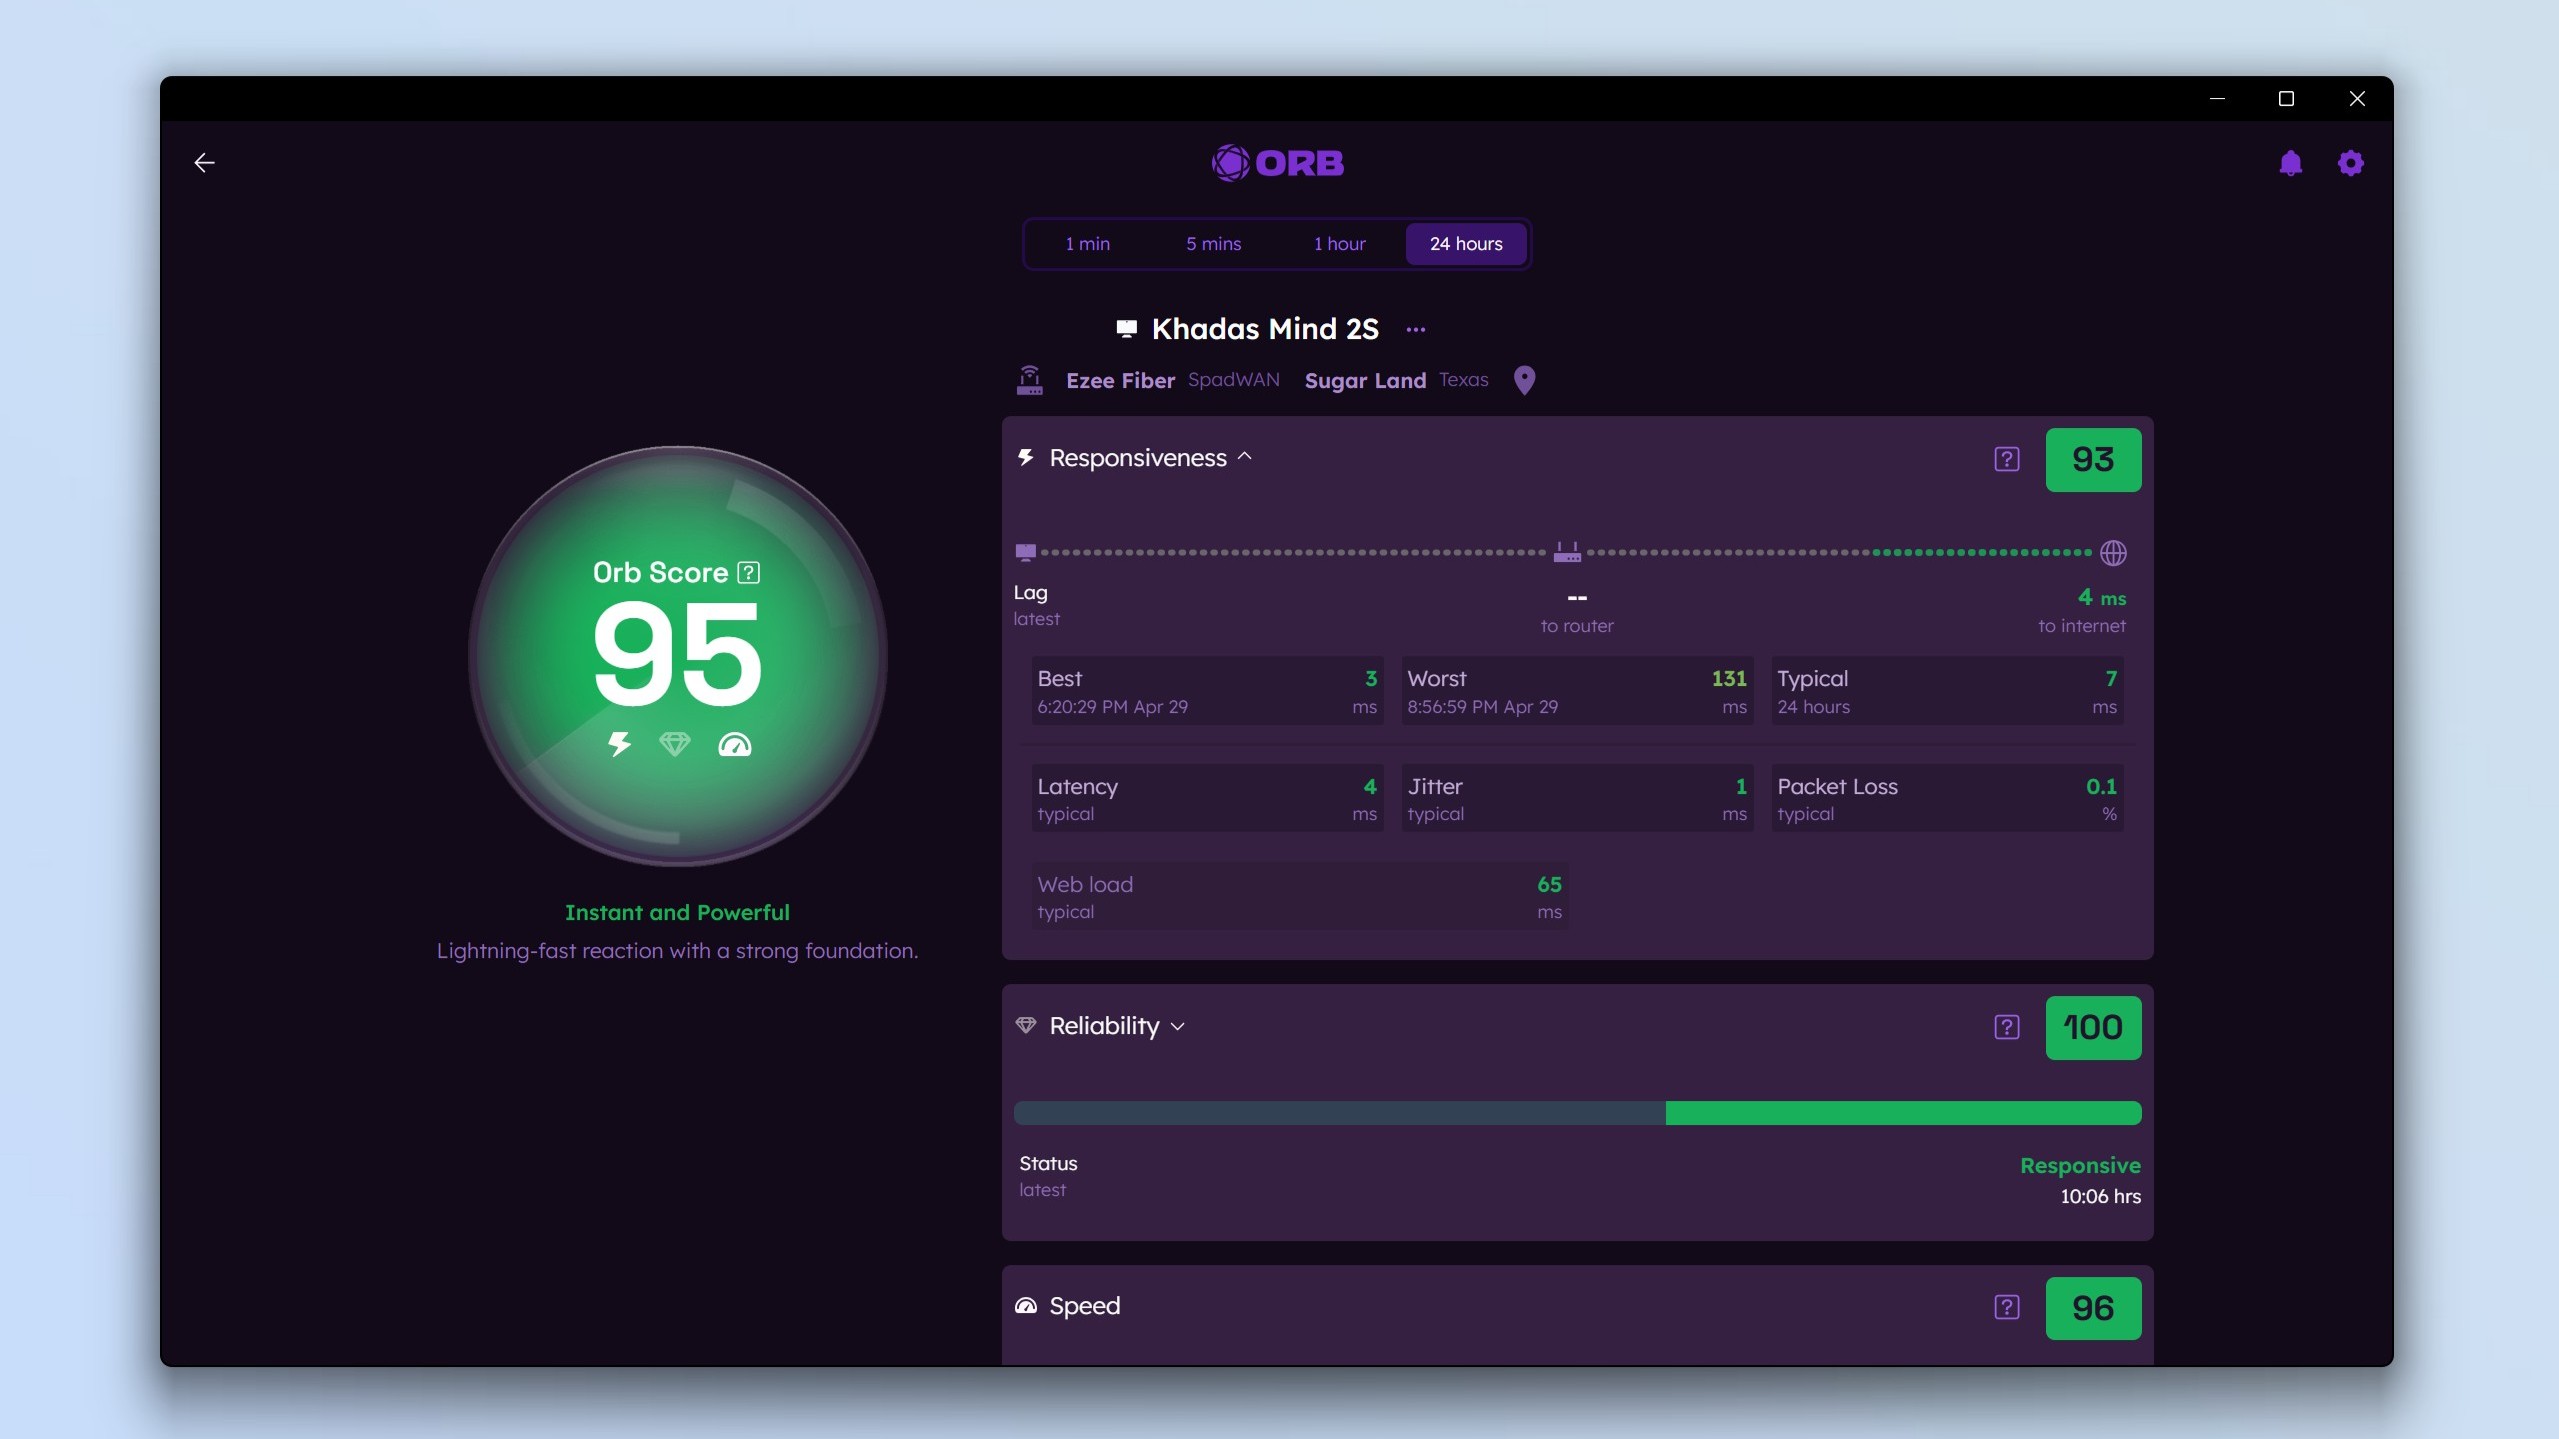Click the Ezee Fiber network name

coord(1120,381)
